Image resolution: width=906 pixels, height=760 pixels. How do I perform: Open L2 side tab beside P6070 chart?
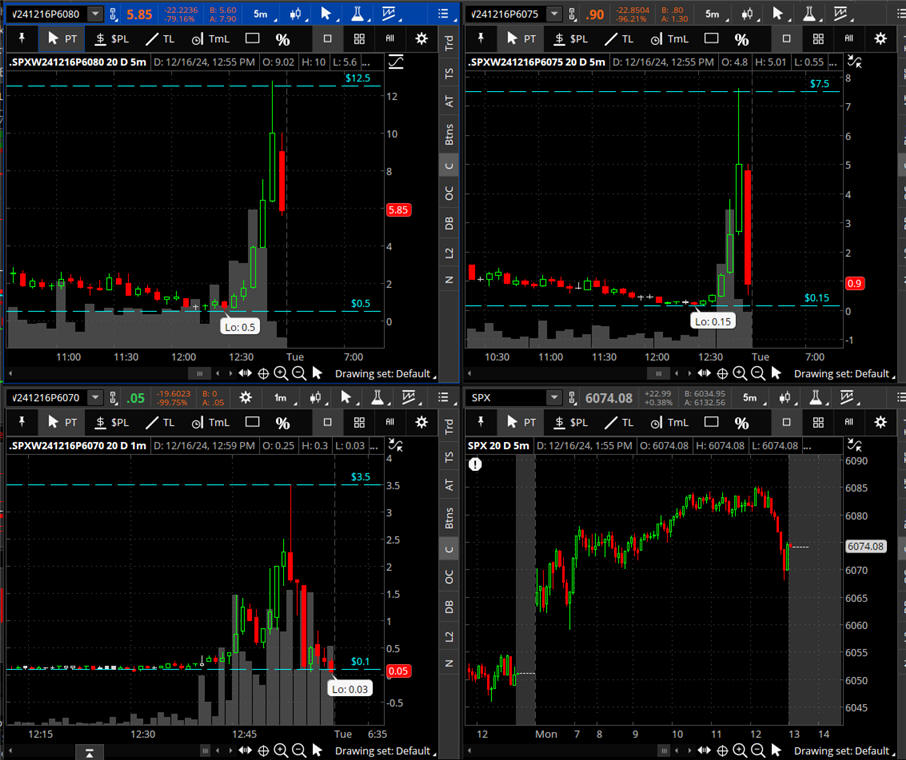pyautogui.click(x=449, y=637)
